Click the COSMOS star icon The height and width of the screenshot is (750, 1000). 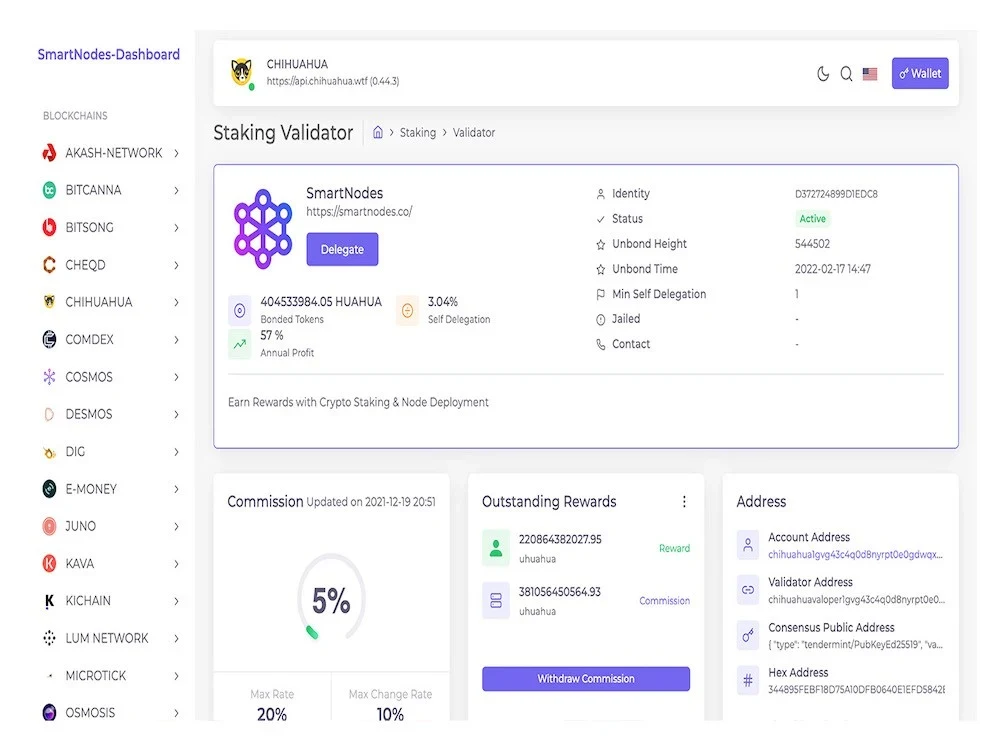pos(49,377)
